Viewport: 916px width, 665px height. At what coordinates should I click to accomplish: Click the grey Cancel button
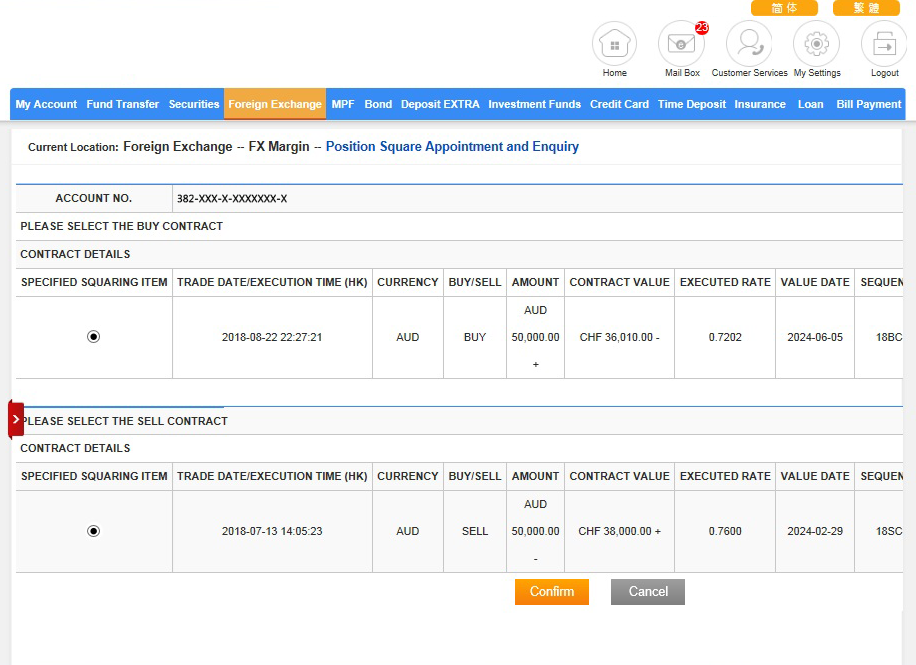pyautogui.click(x=648, y=592)
